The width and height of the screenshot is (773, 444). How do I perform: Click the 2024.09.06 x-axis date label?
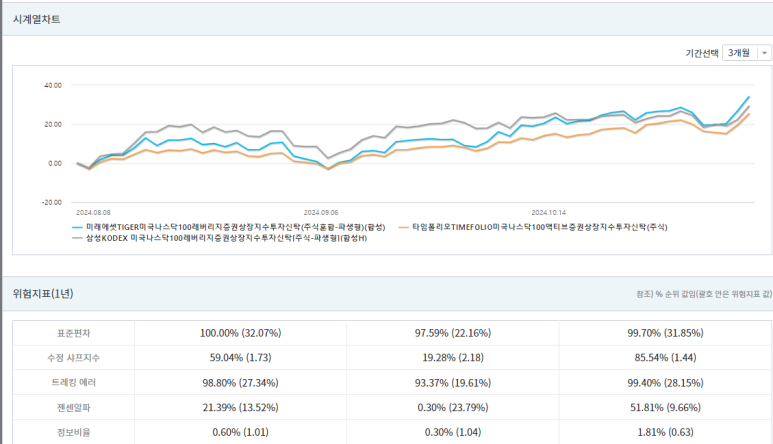pyautogui.click(x=321, y=213)
